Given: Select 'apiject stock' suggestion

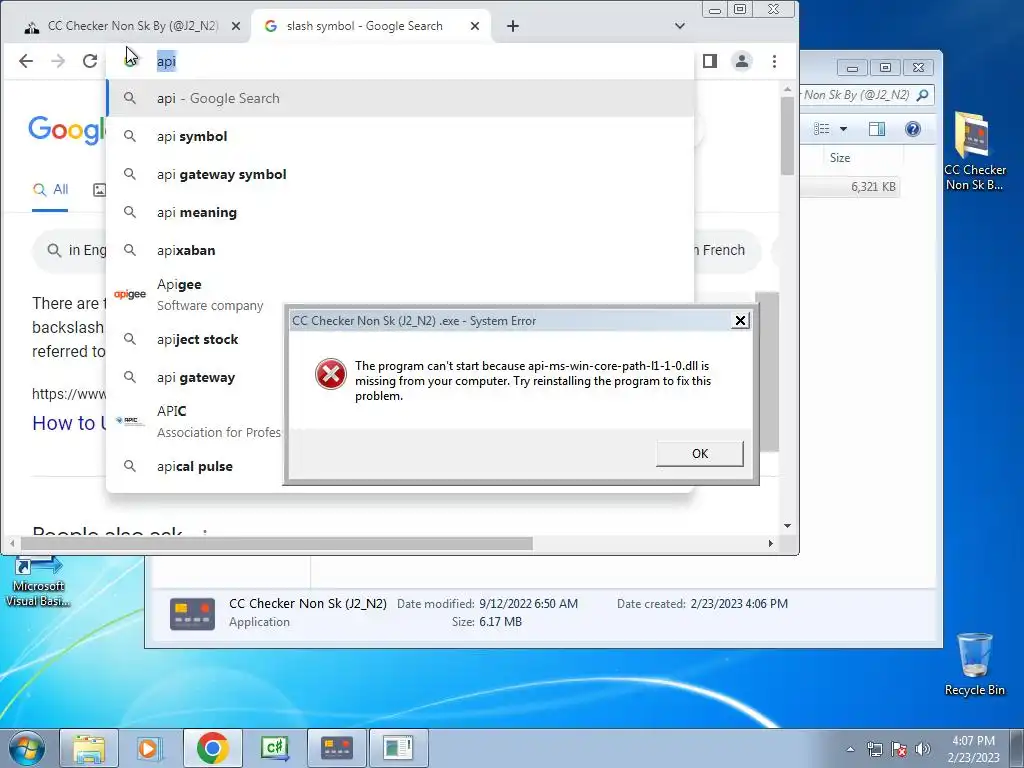Looking at the screenshot, I should coord(196,340).
